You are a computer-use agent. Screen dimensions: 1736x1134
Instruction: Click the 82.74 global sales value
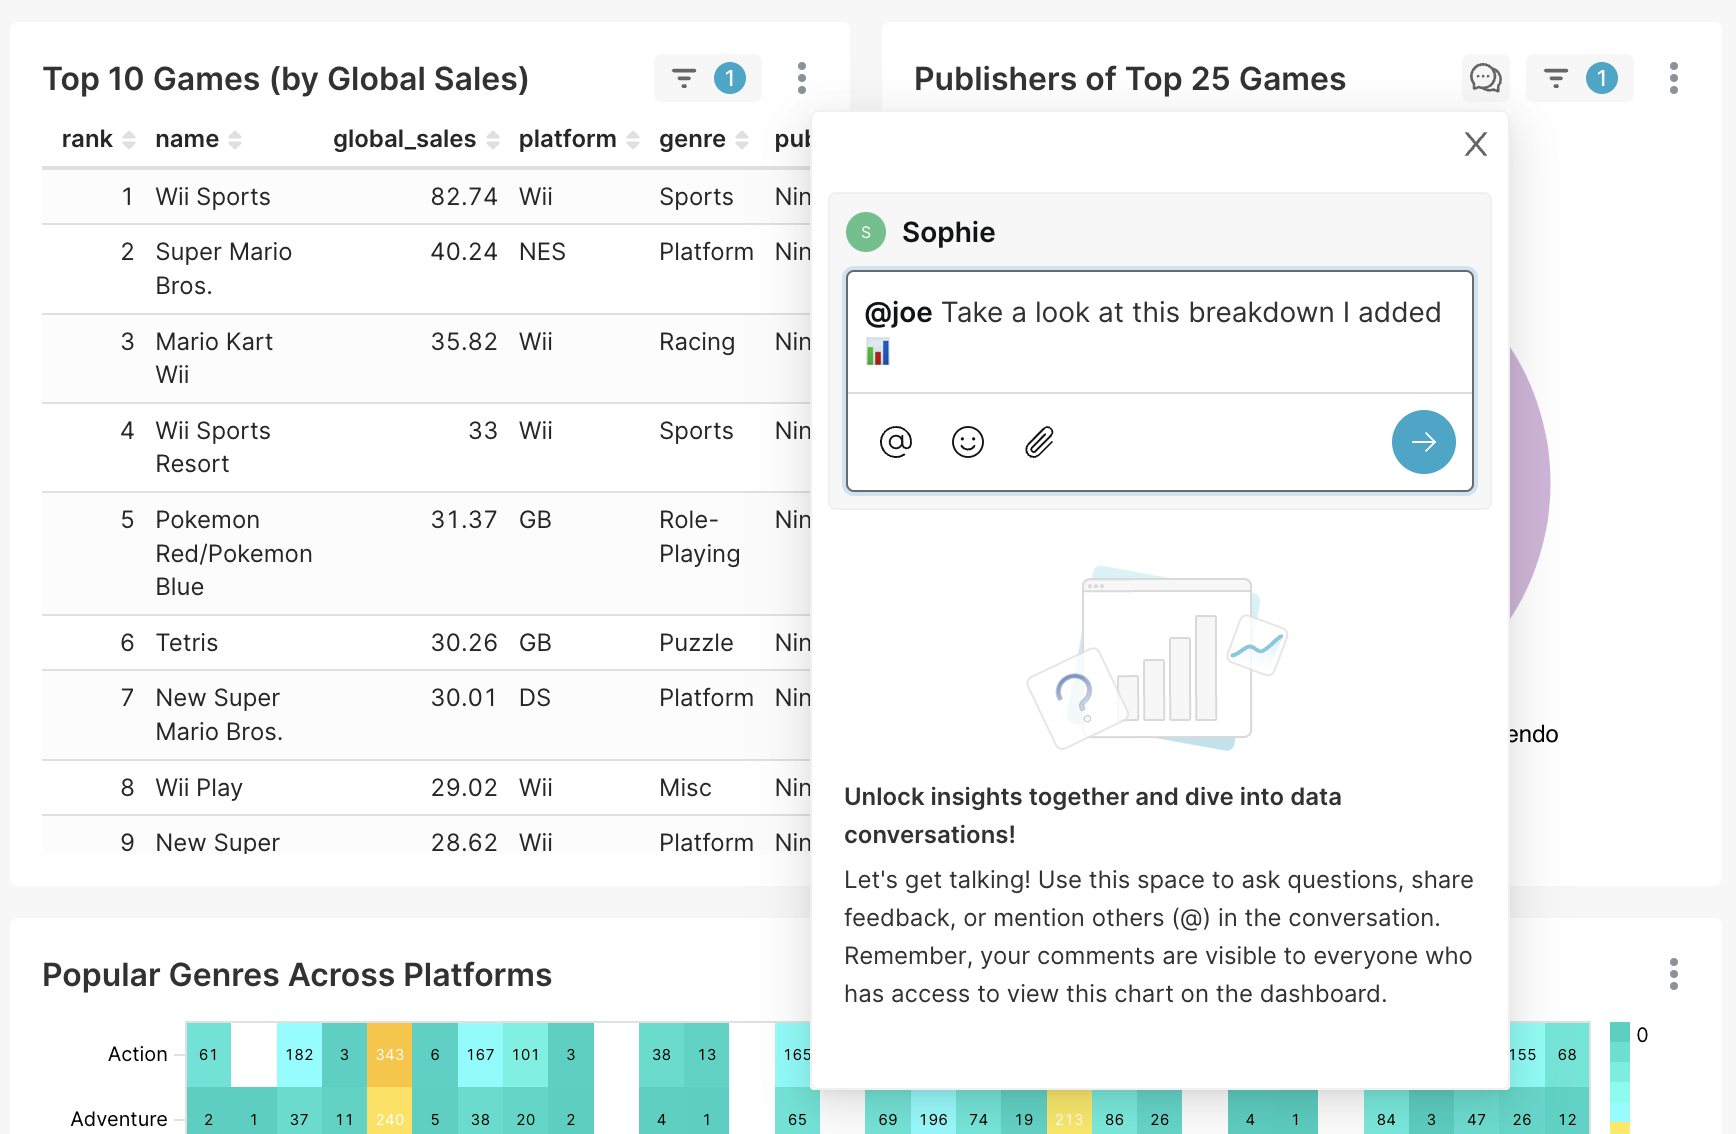coord(464,197)
